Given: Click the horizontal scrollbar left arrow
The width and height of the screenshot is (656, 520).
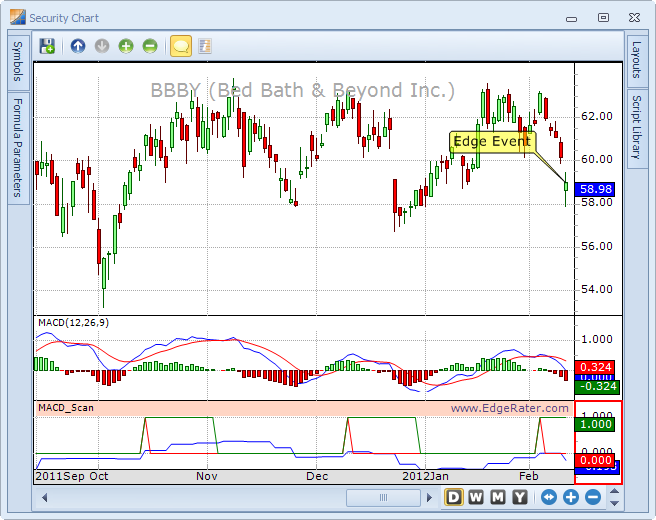Looking at the screenshot, I should point(44,498).
